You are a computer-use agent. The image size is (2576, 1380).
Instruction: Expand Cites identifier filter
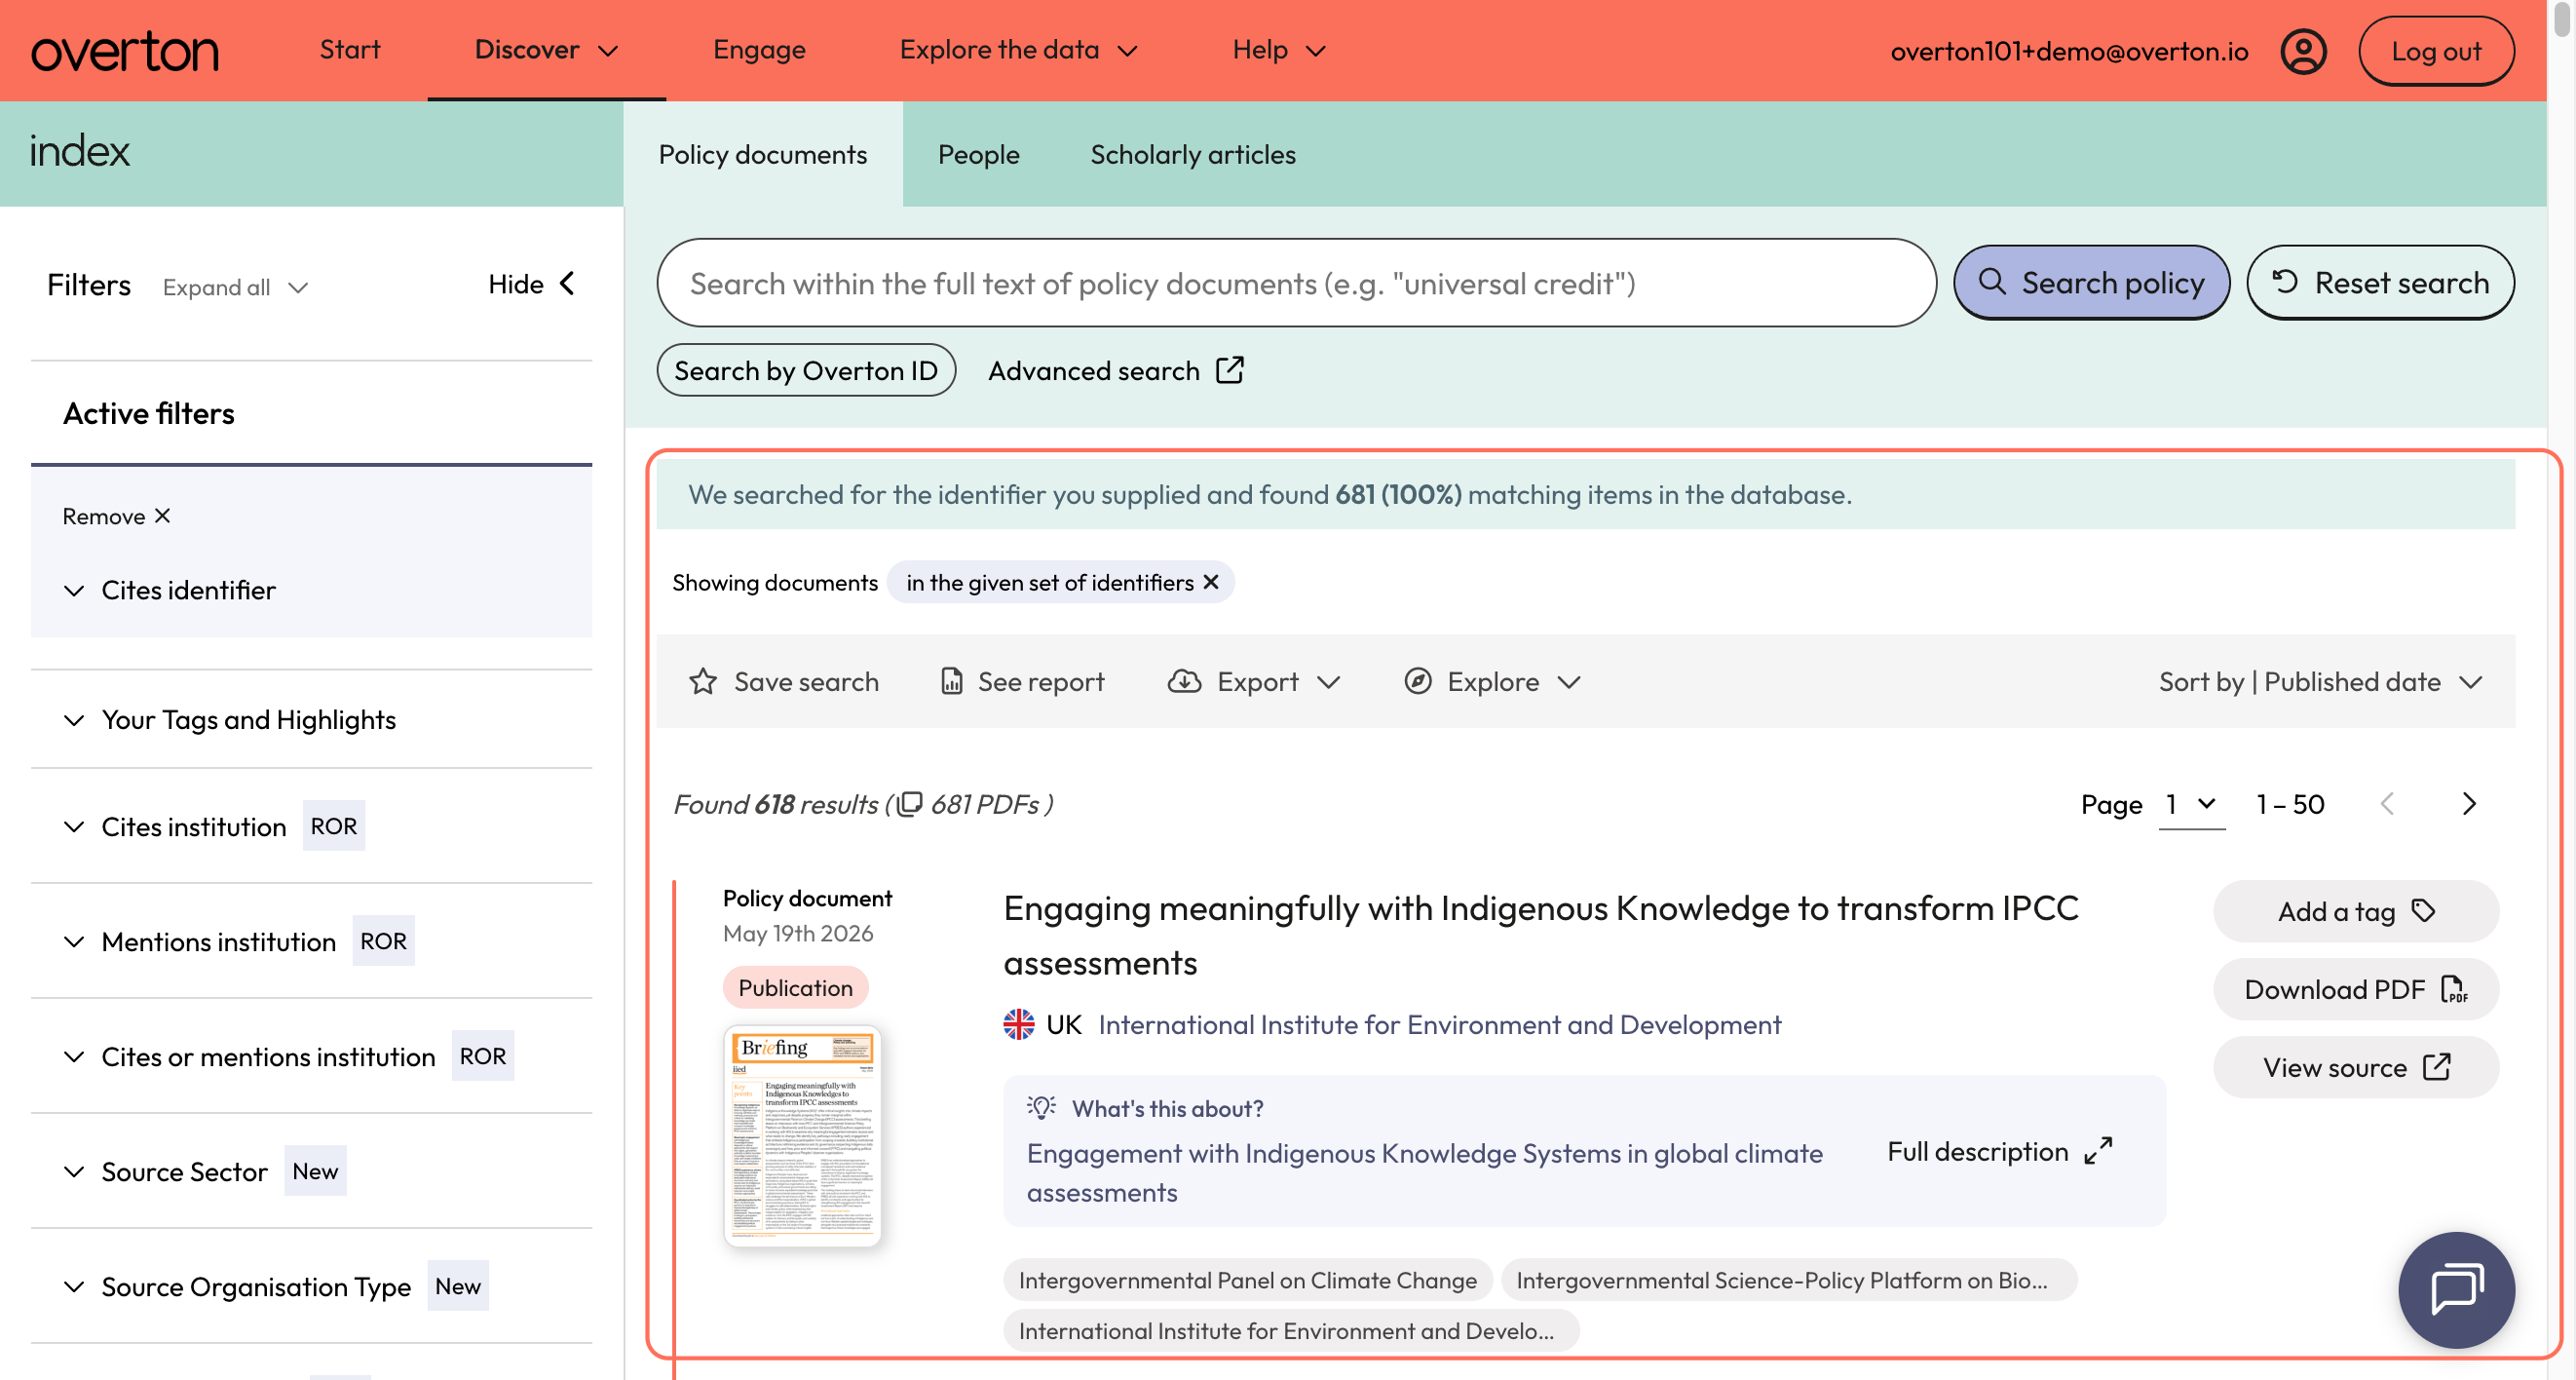click(x=170, y=590)
